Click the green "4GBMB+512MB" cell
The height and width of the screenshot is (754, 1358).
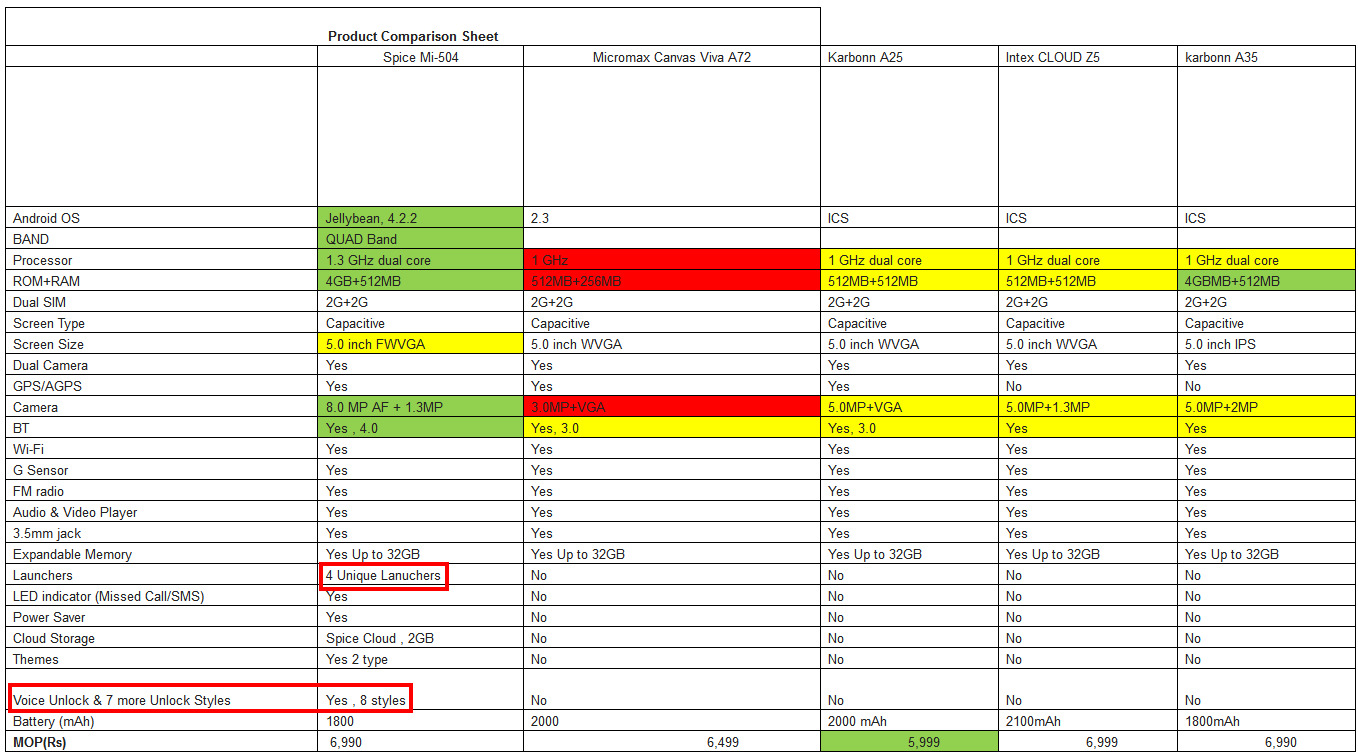1267,281
